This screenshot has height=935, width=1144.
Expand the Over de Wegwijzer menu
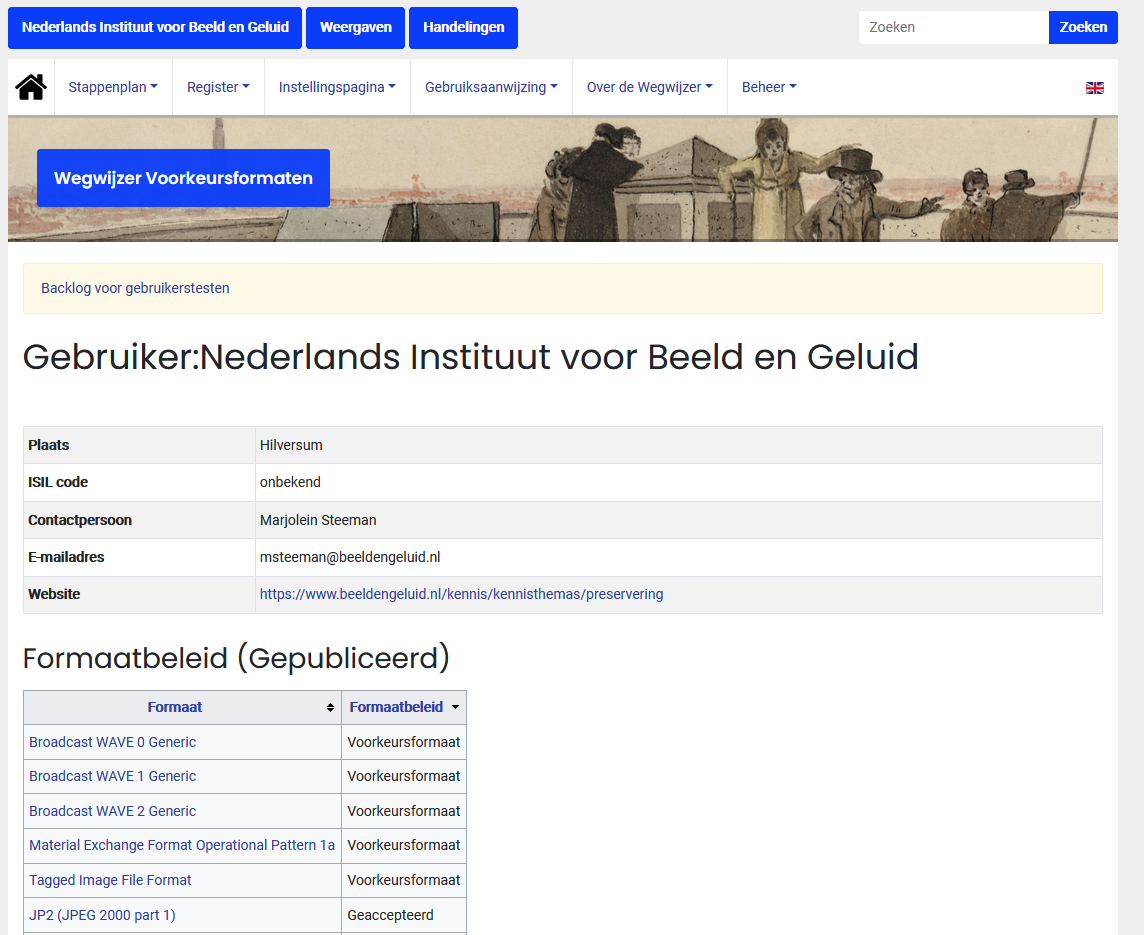click(x=649, y=87)
